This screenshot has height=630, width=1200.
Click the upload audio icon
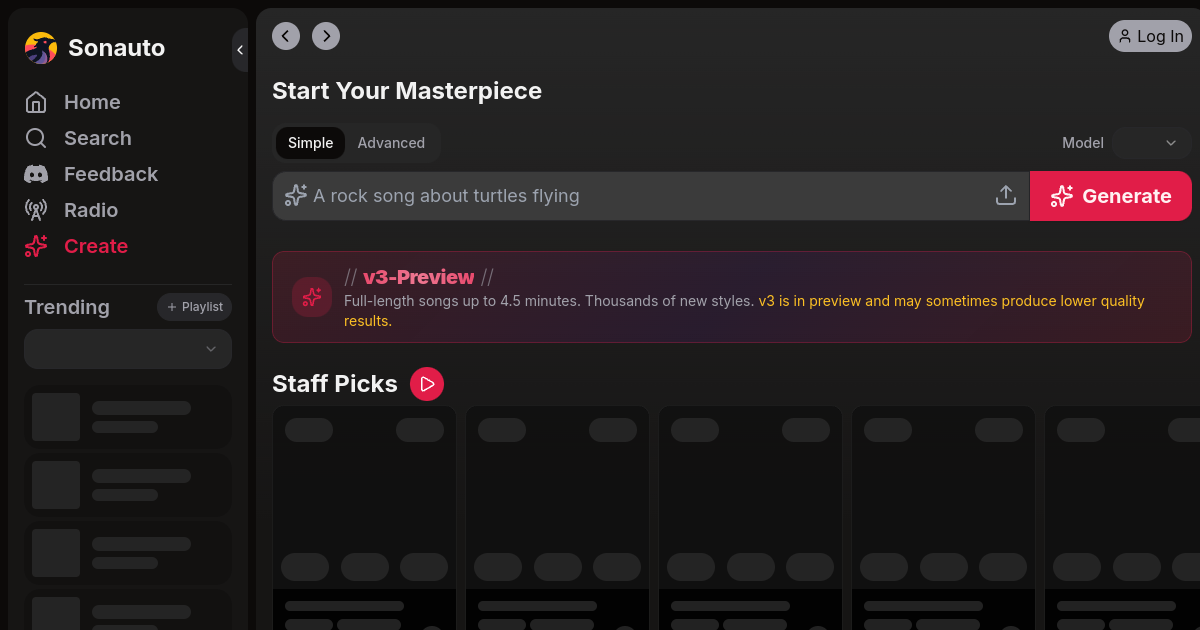point(1006,196)
